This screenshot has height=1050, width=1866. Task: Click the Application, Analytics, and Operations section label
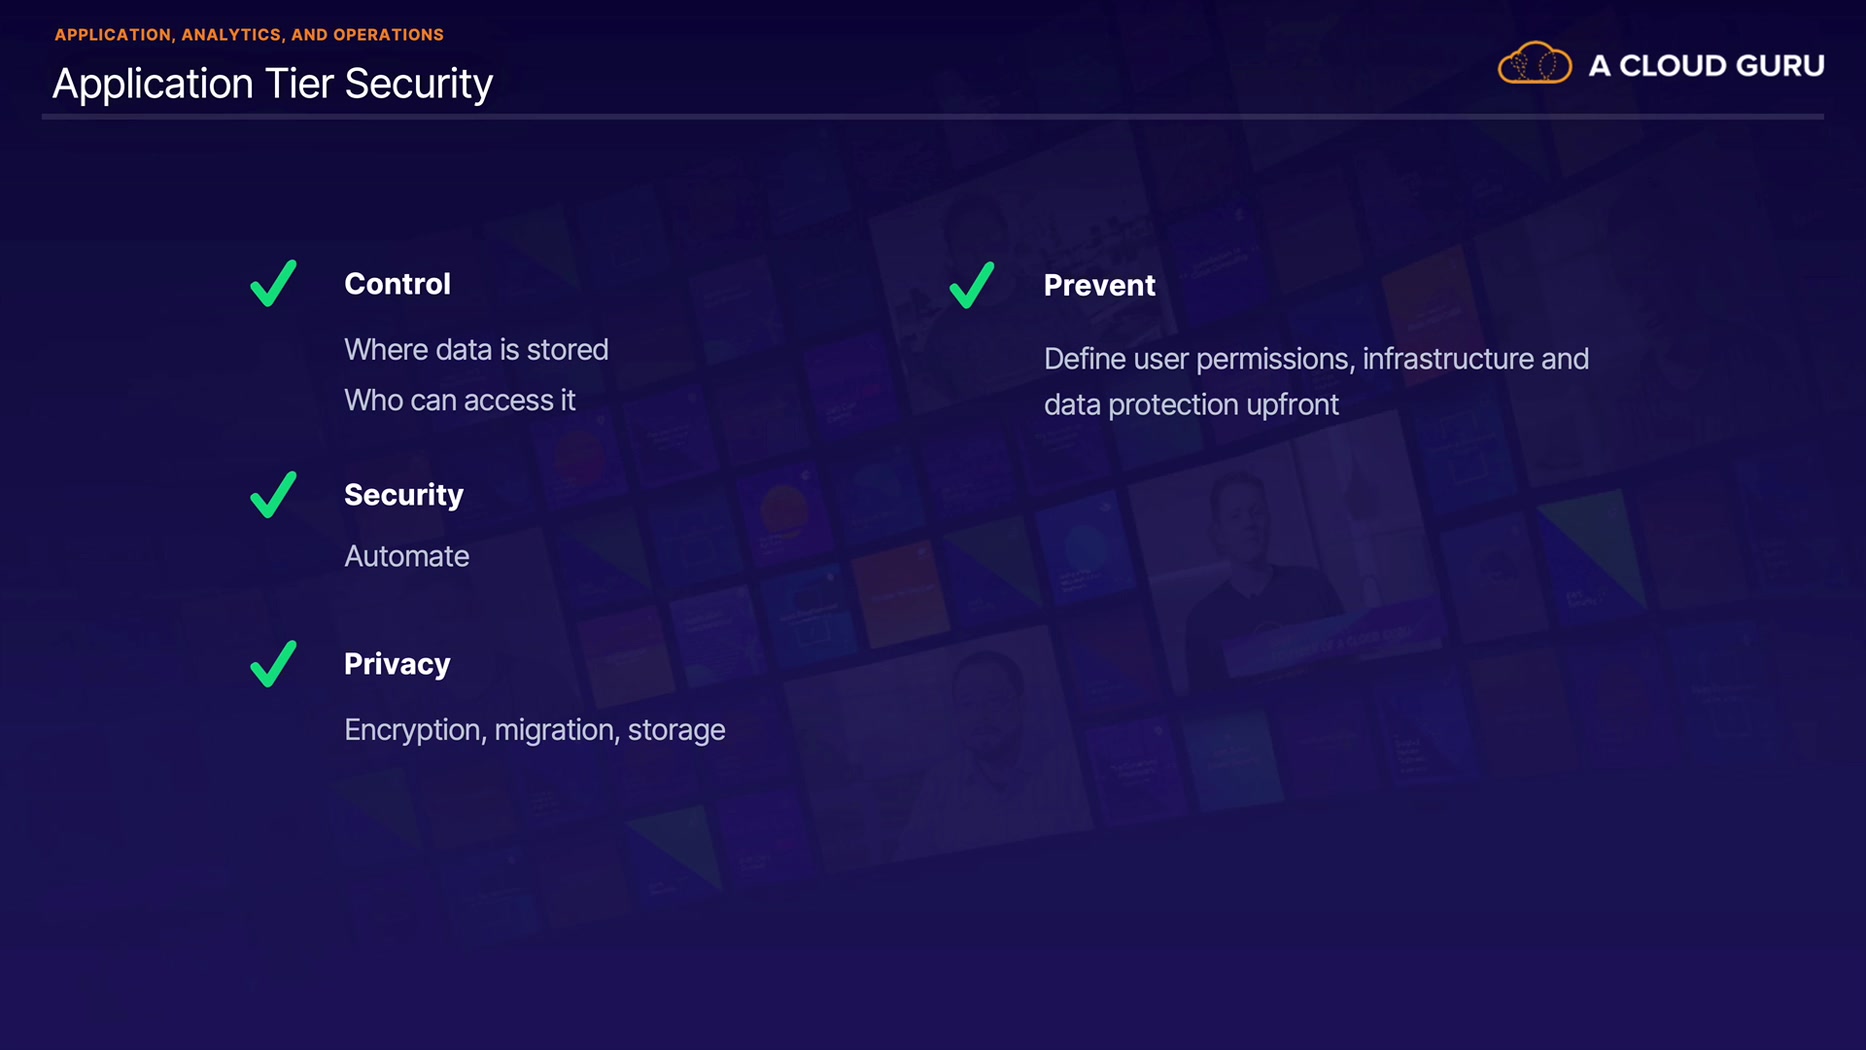point(249,35)
